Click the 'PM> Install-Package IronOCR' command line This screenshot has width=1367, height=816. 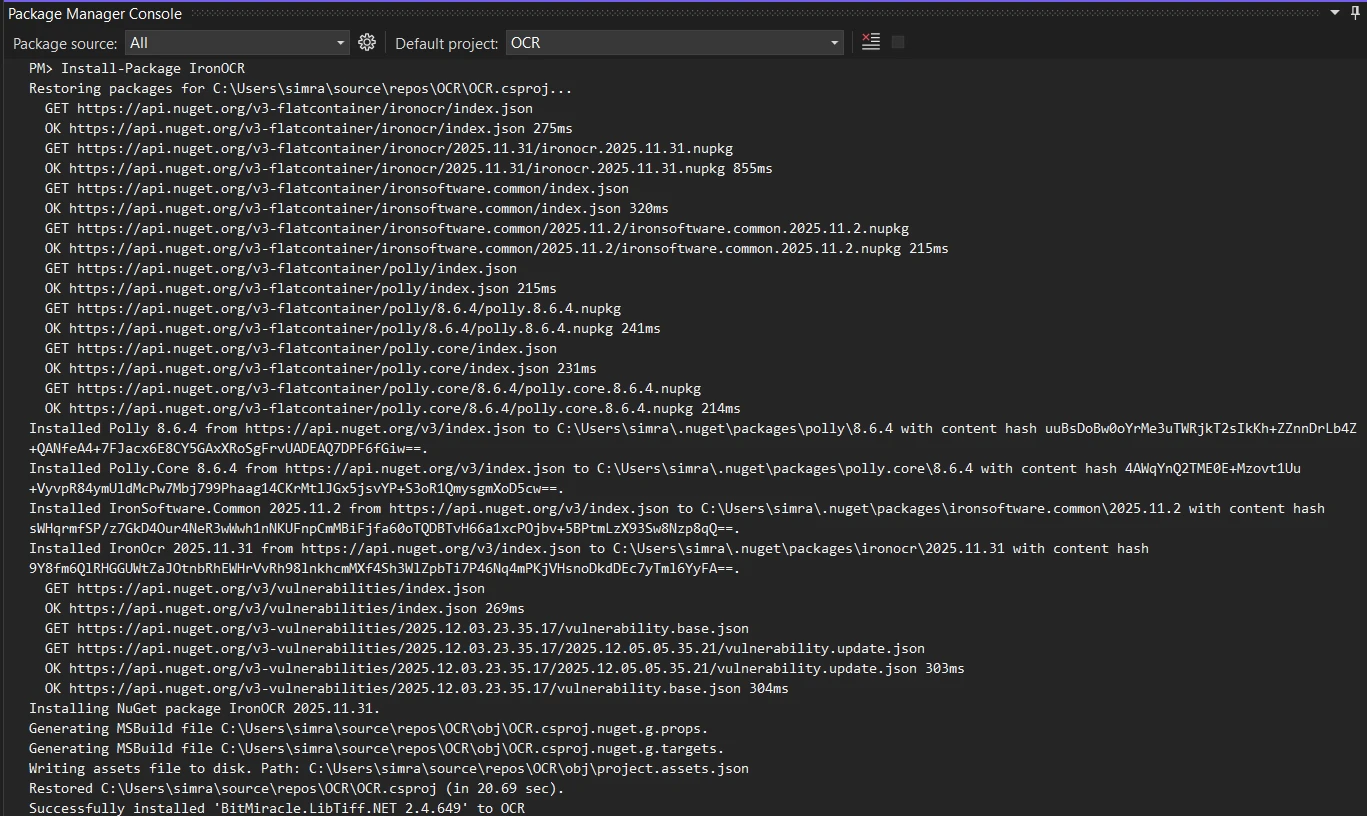(137, 68)
